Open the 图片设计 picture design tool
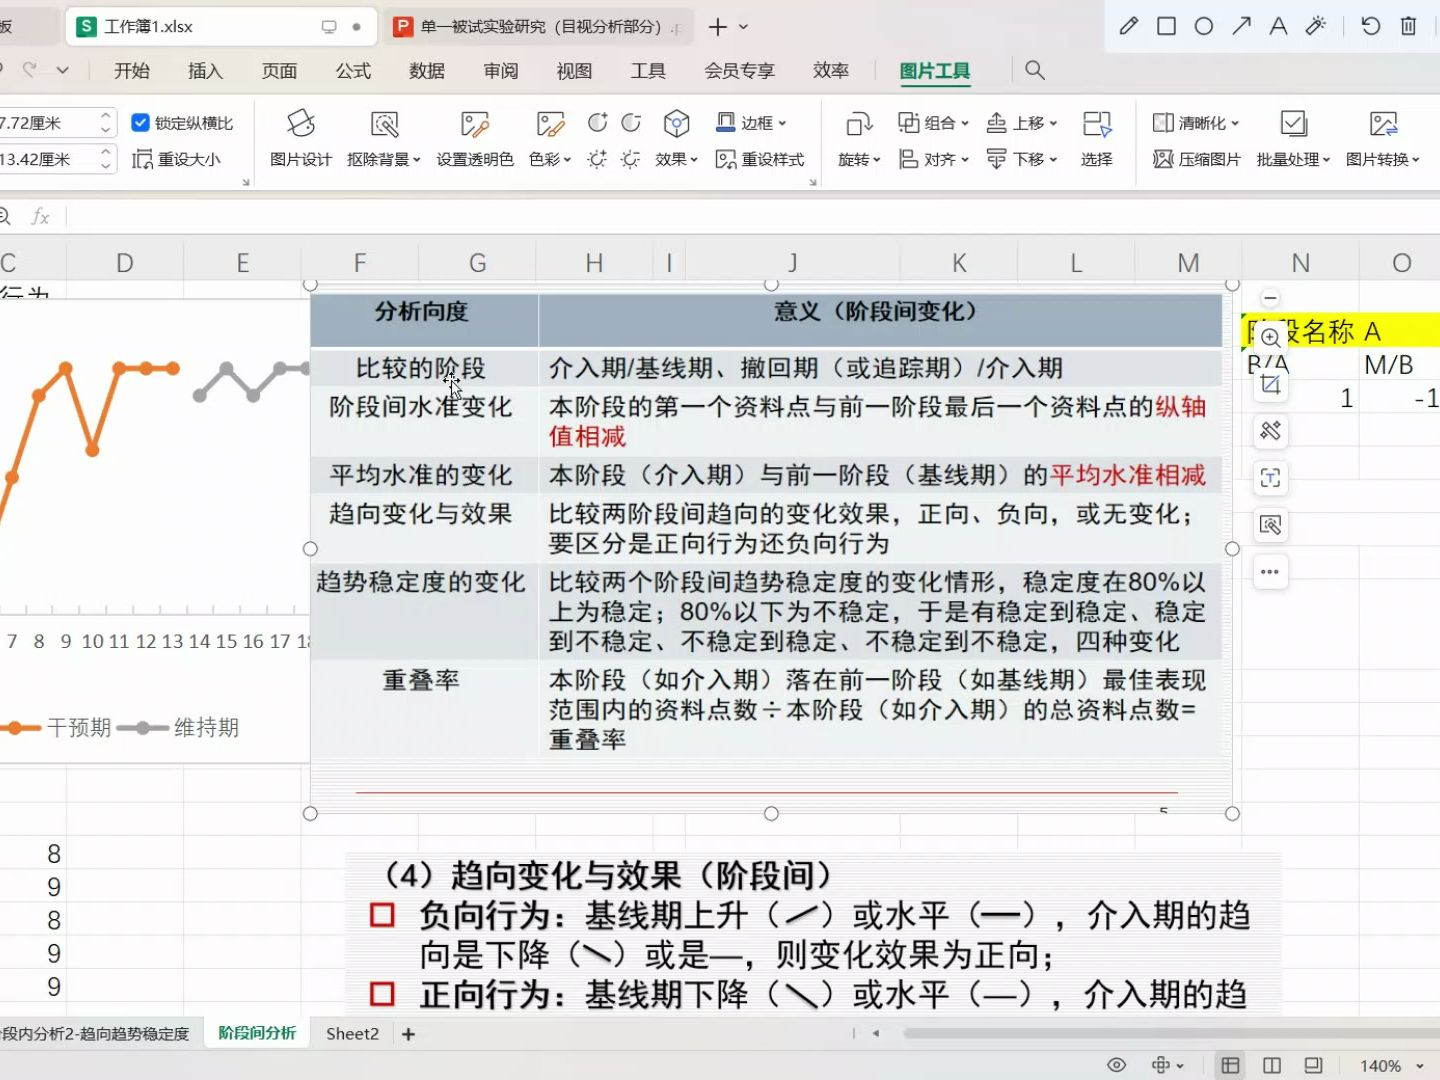Screen dimensions: 1440x1080 coord(300,140)
